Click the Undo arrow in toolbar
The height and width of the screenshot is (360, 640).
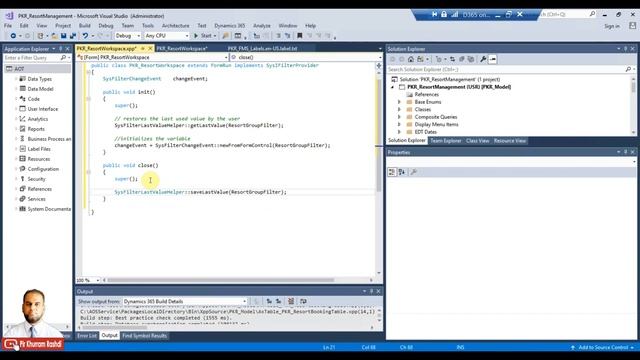(x=85, y=36)
